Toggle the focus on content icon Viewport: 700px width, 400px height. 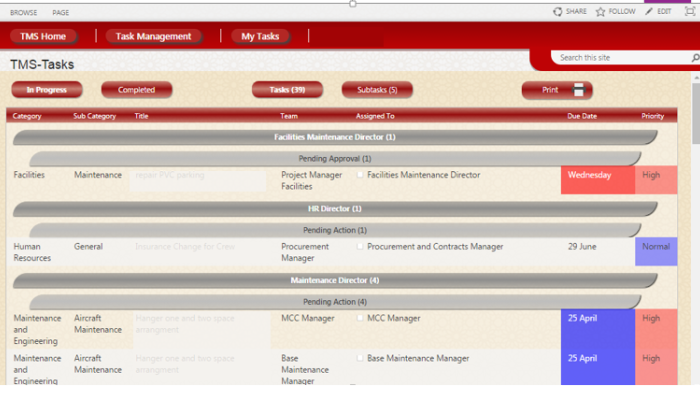click(689, 11)
